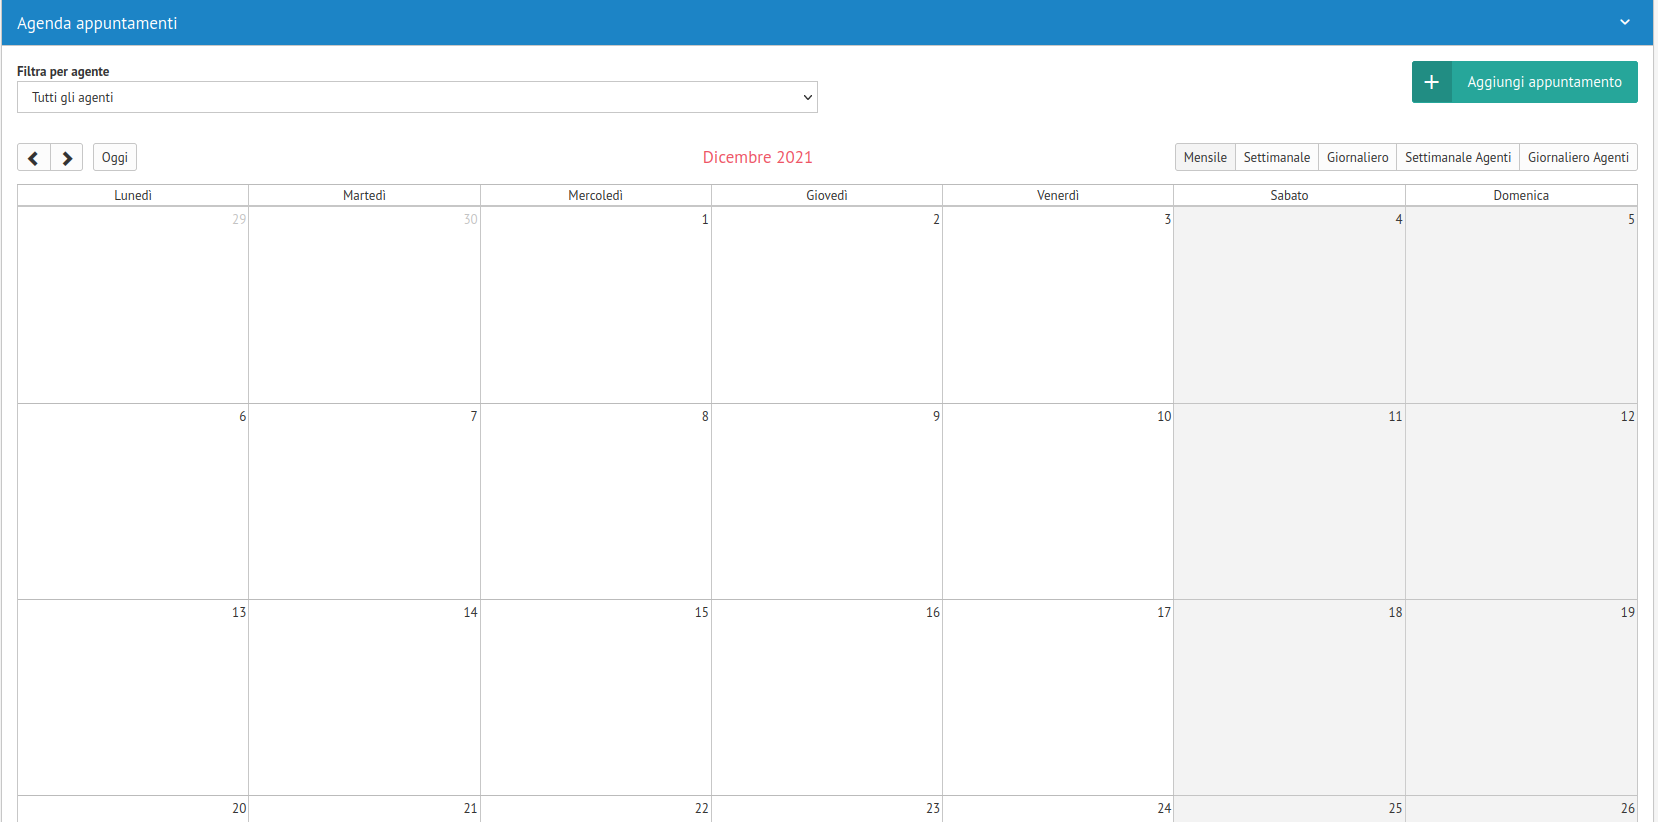Select day 9 in the calendar
Screen dimensions: 1658x822
point(827,501)
